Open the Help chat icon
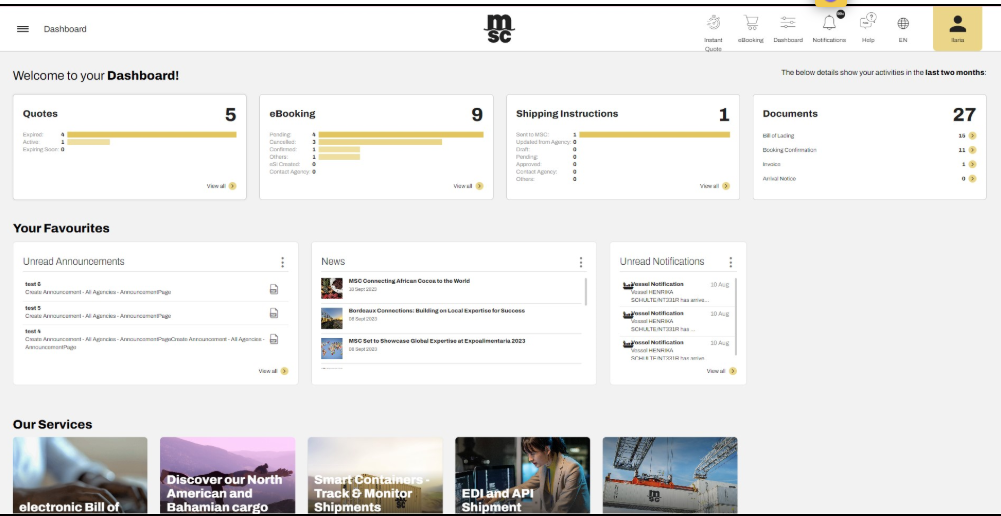Viewport: 1001px width, 516px height. click(x=868, y=22)
